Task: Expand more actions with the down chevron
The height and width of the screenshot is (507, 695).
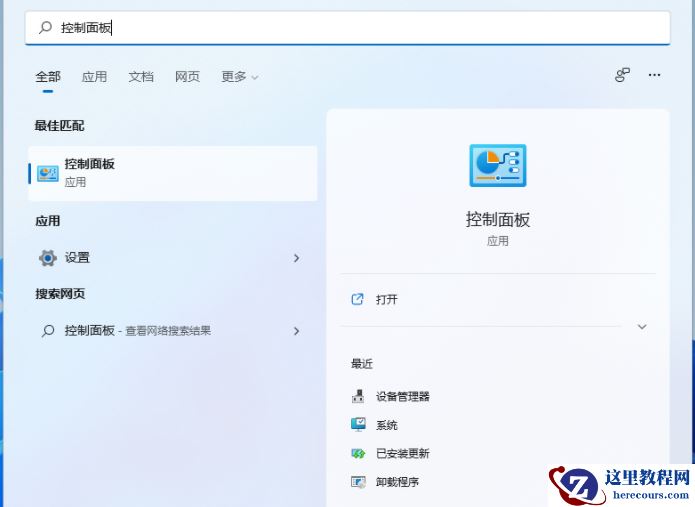Action: pyautogui.click(x=642, y=327)
